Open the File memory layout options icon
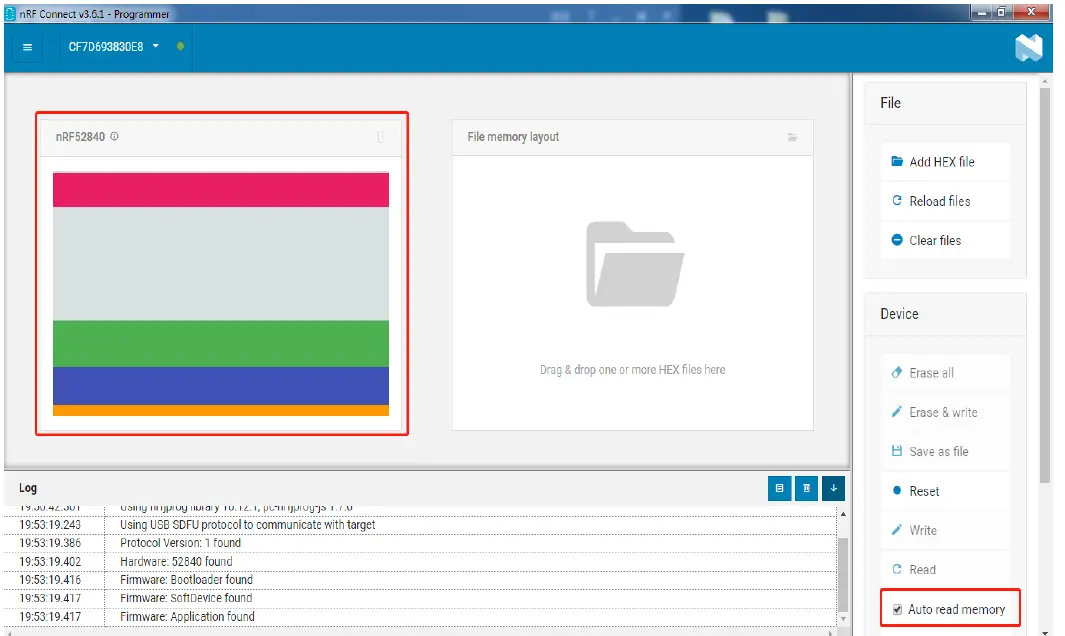The width and height of the screenshot is (1065, 636). click(x=792, y=137)
